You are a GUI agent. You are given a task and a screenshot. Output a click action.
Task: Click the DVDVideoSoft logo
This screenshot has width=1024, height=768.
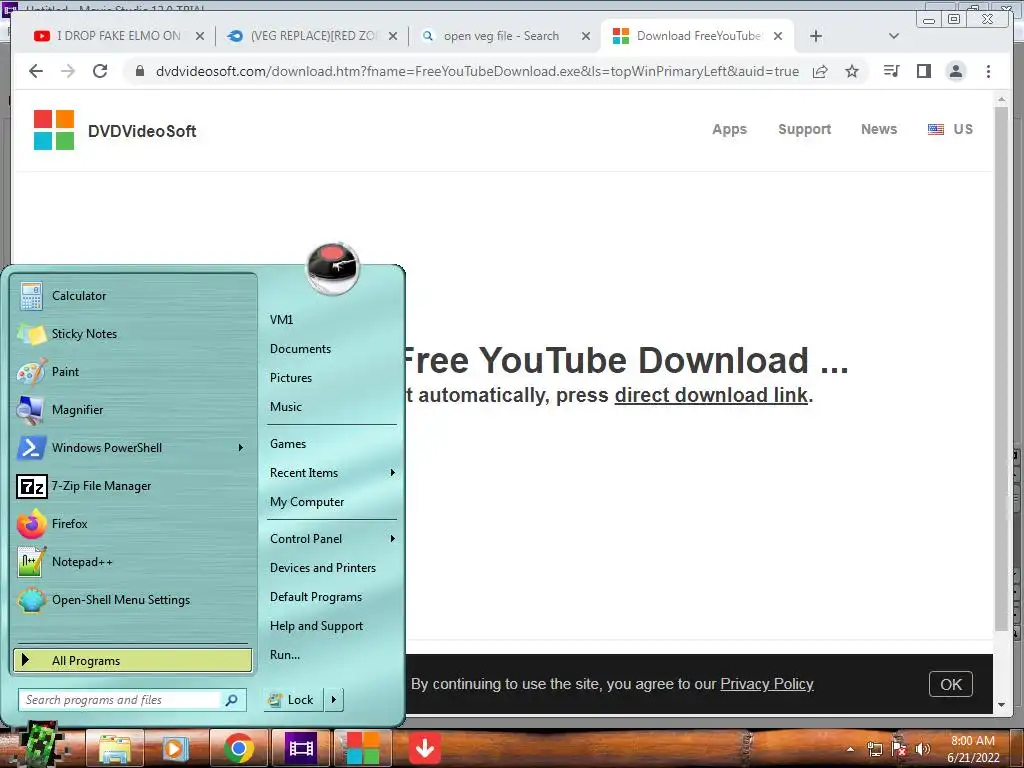tap(115, 130)
